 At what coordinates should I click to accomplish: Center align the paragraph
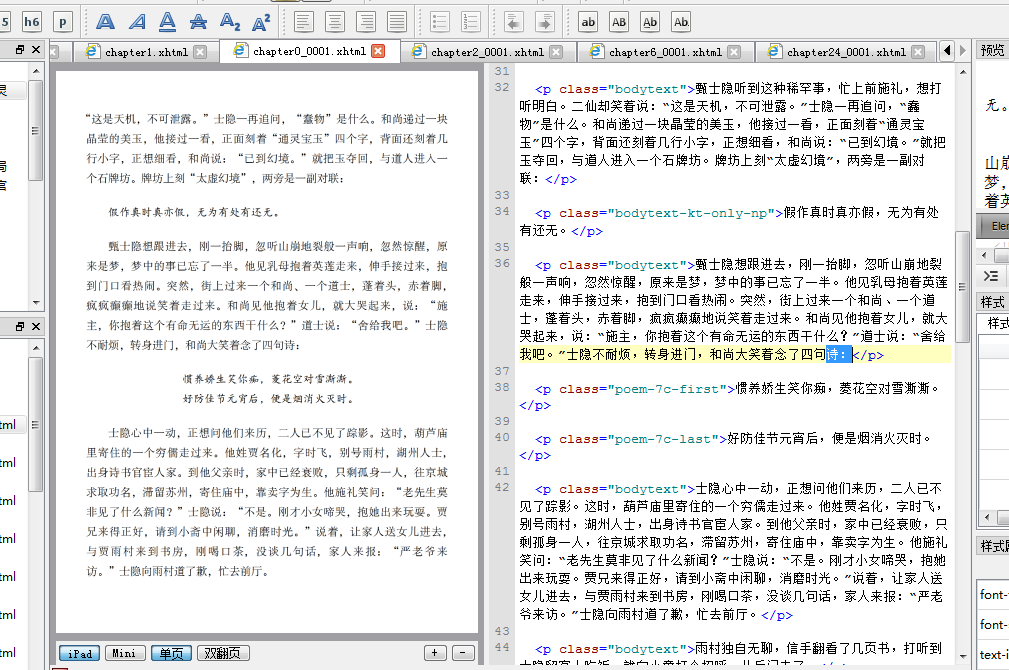coord(336,21)
